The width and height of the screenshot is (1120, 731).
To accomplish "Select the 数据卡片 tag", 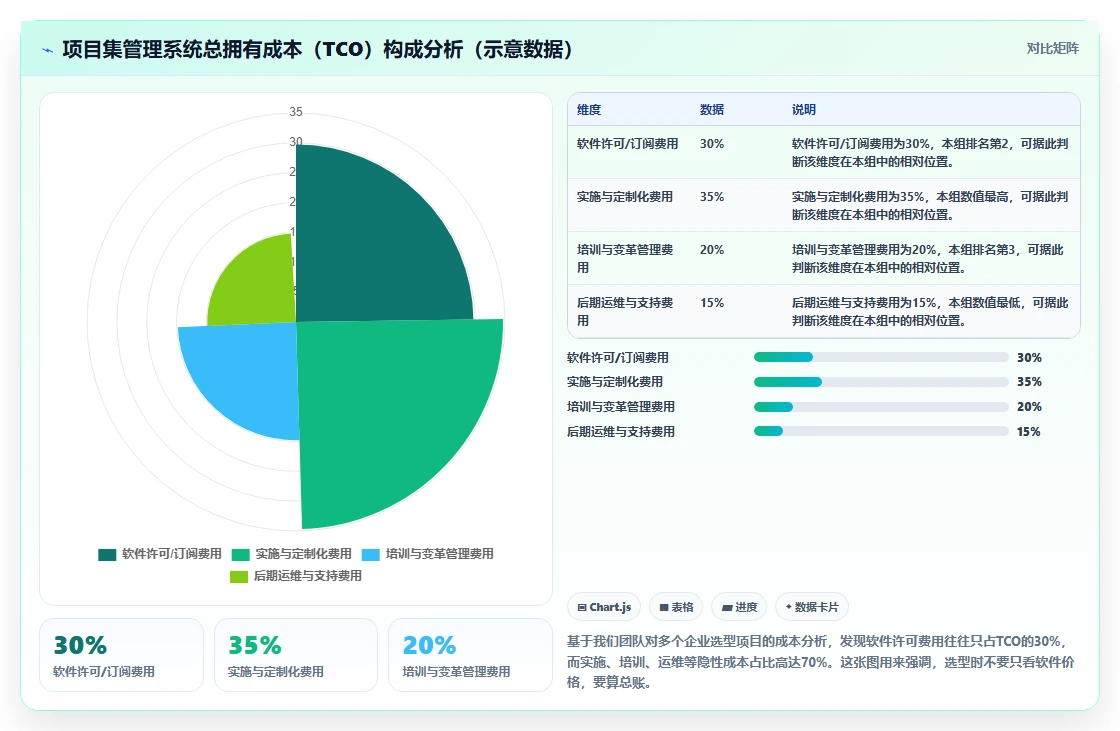I will click(811, 607).
